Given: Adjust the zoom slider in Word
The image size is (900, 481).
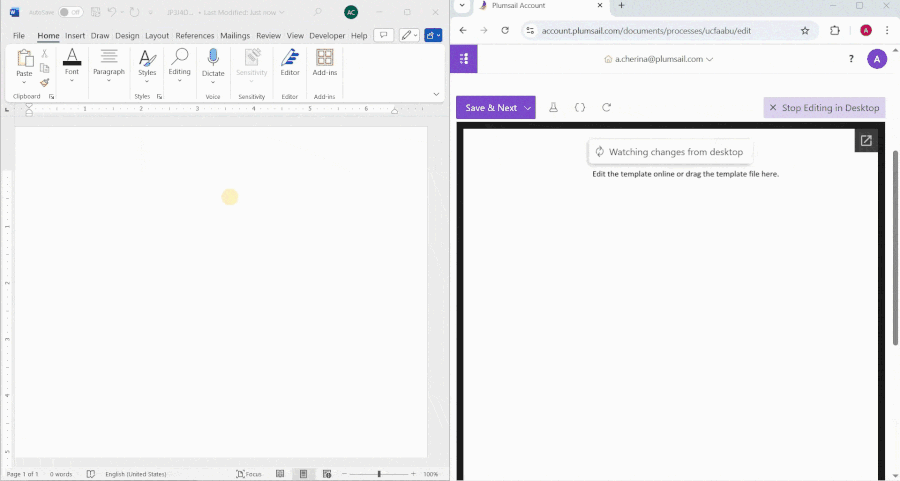Looking at the screenshot, I should coord(379,474).
